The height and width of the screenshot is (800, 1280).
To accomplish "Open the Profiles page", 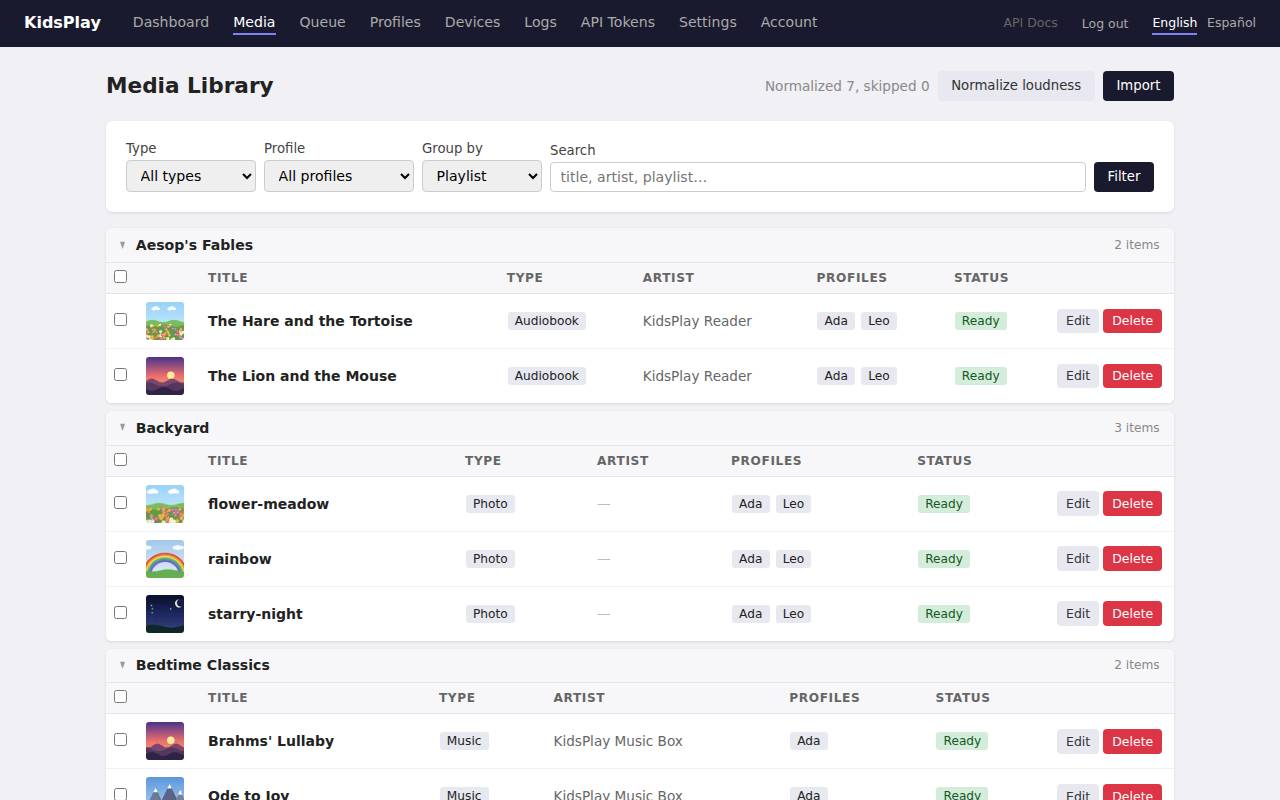I will point(395,22).
